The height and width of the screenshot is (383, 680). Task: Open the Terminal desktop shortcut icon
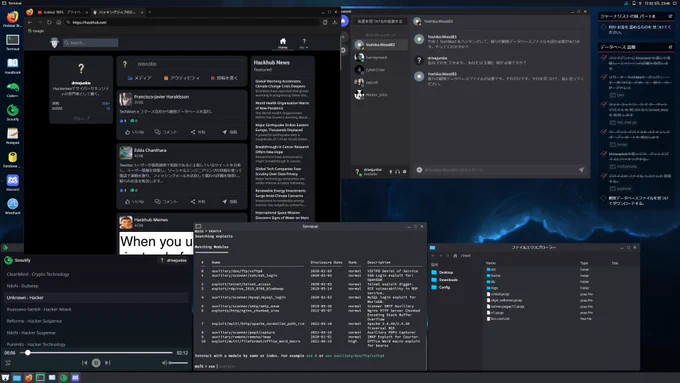pyautogui.click(x=13, y=41)
